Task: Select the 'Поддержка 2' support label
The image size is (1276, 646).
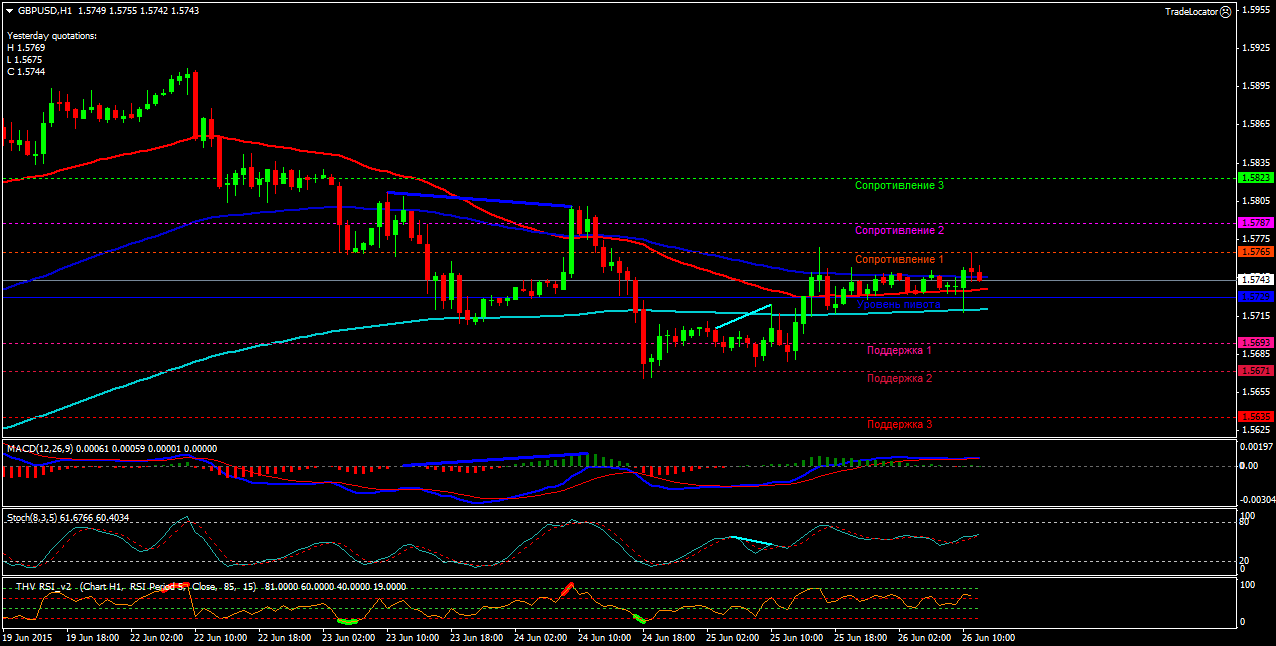Action: 899,378
